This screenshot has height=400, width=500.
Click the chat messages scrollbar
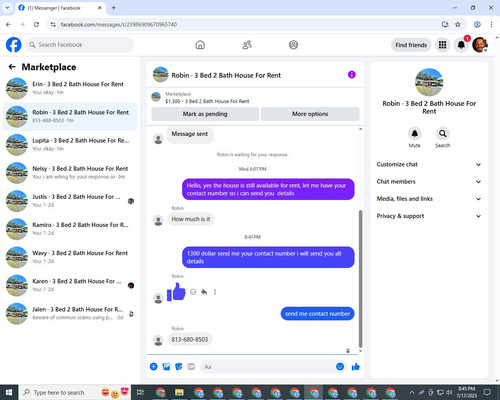(360, 279)
